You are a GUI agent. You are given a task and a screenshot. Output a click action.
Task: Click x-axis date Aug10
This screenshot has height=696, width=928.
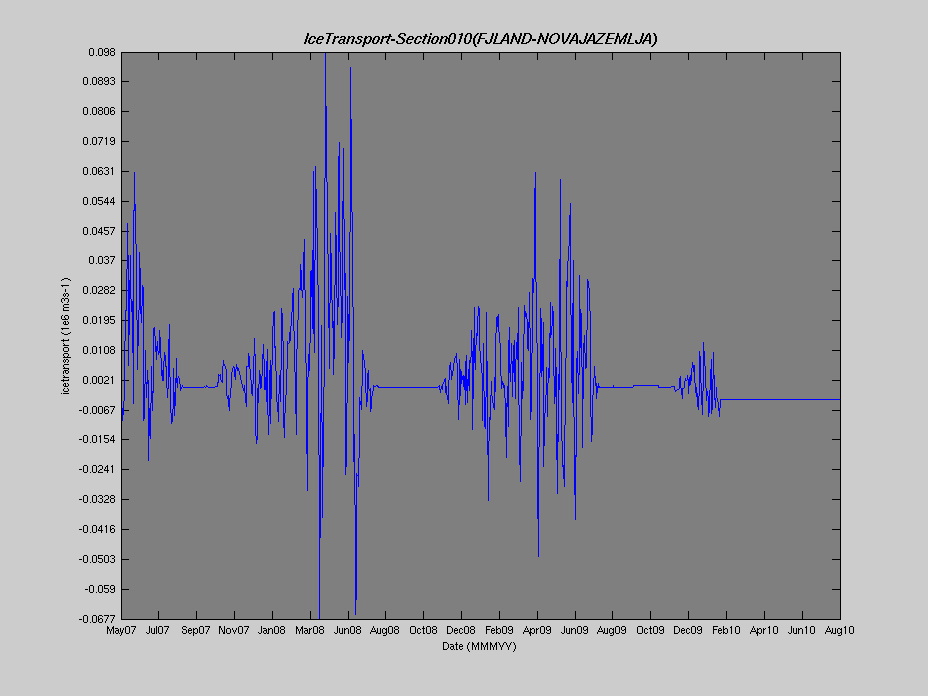[839, 630]
